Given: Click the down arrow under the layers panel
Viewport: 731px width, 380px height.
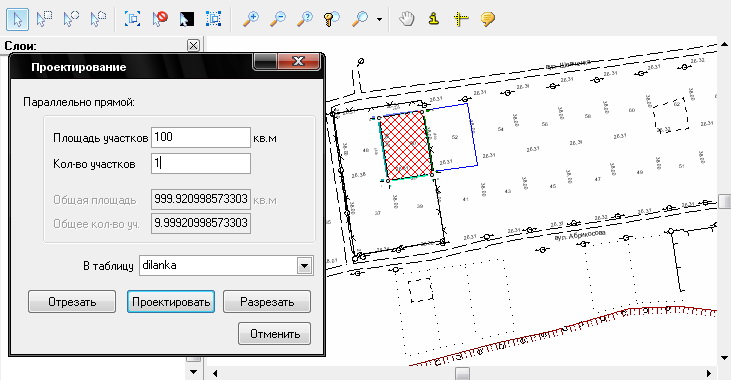Looking at the screenshot, I should click(193, 372).
